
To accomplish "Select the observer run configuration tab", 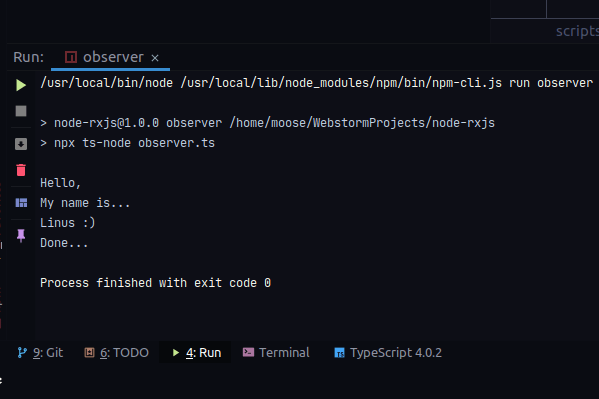I will point(110,57).
